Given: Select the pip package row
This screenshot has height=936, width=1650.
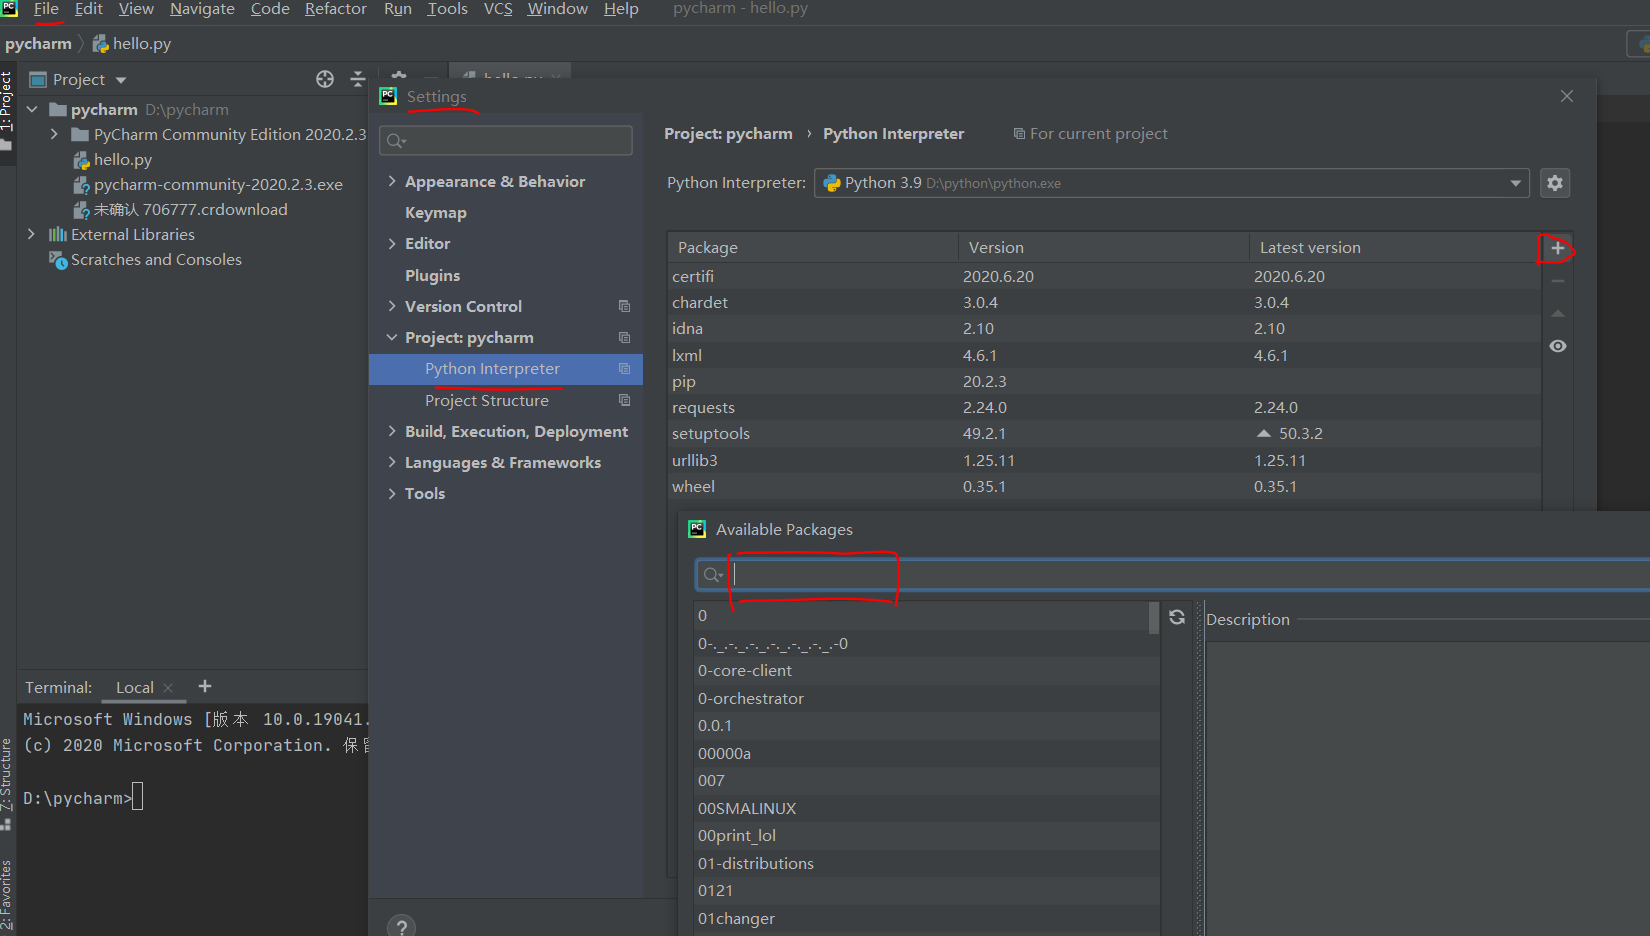Looking at the screenshot, I should tap(1105, 381).
